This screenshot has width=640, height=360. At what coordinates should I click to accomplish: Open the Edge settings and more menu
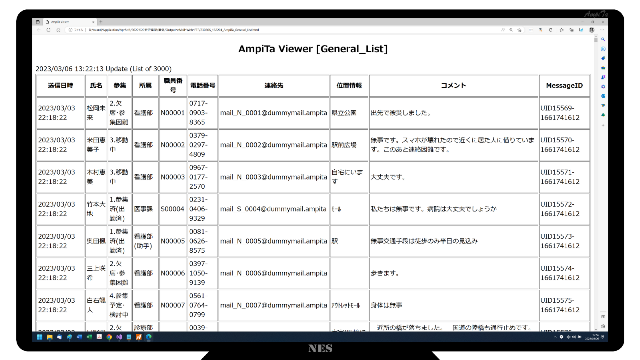[602, 30]
